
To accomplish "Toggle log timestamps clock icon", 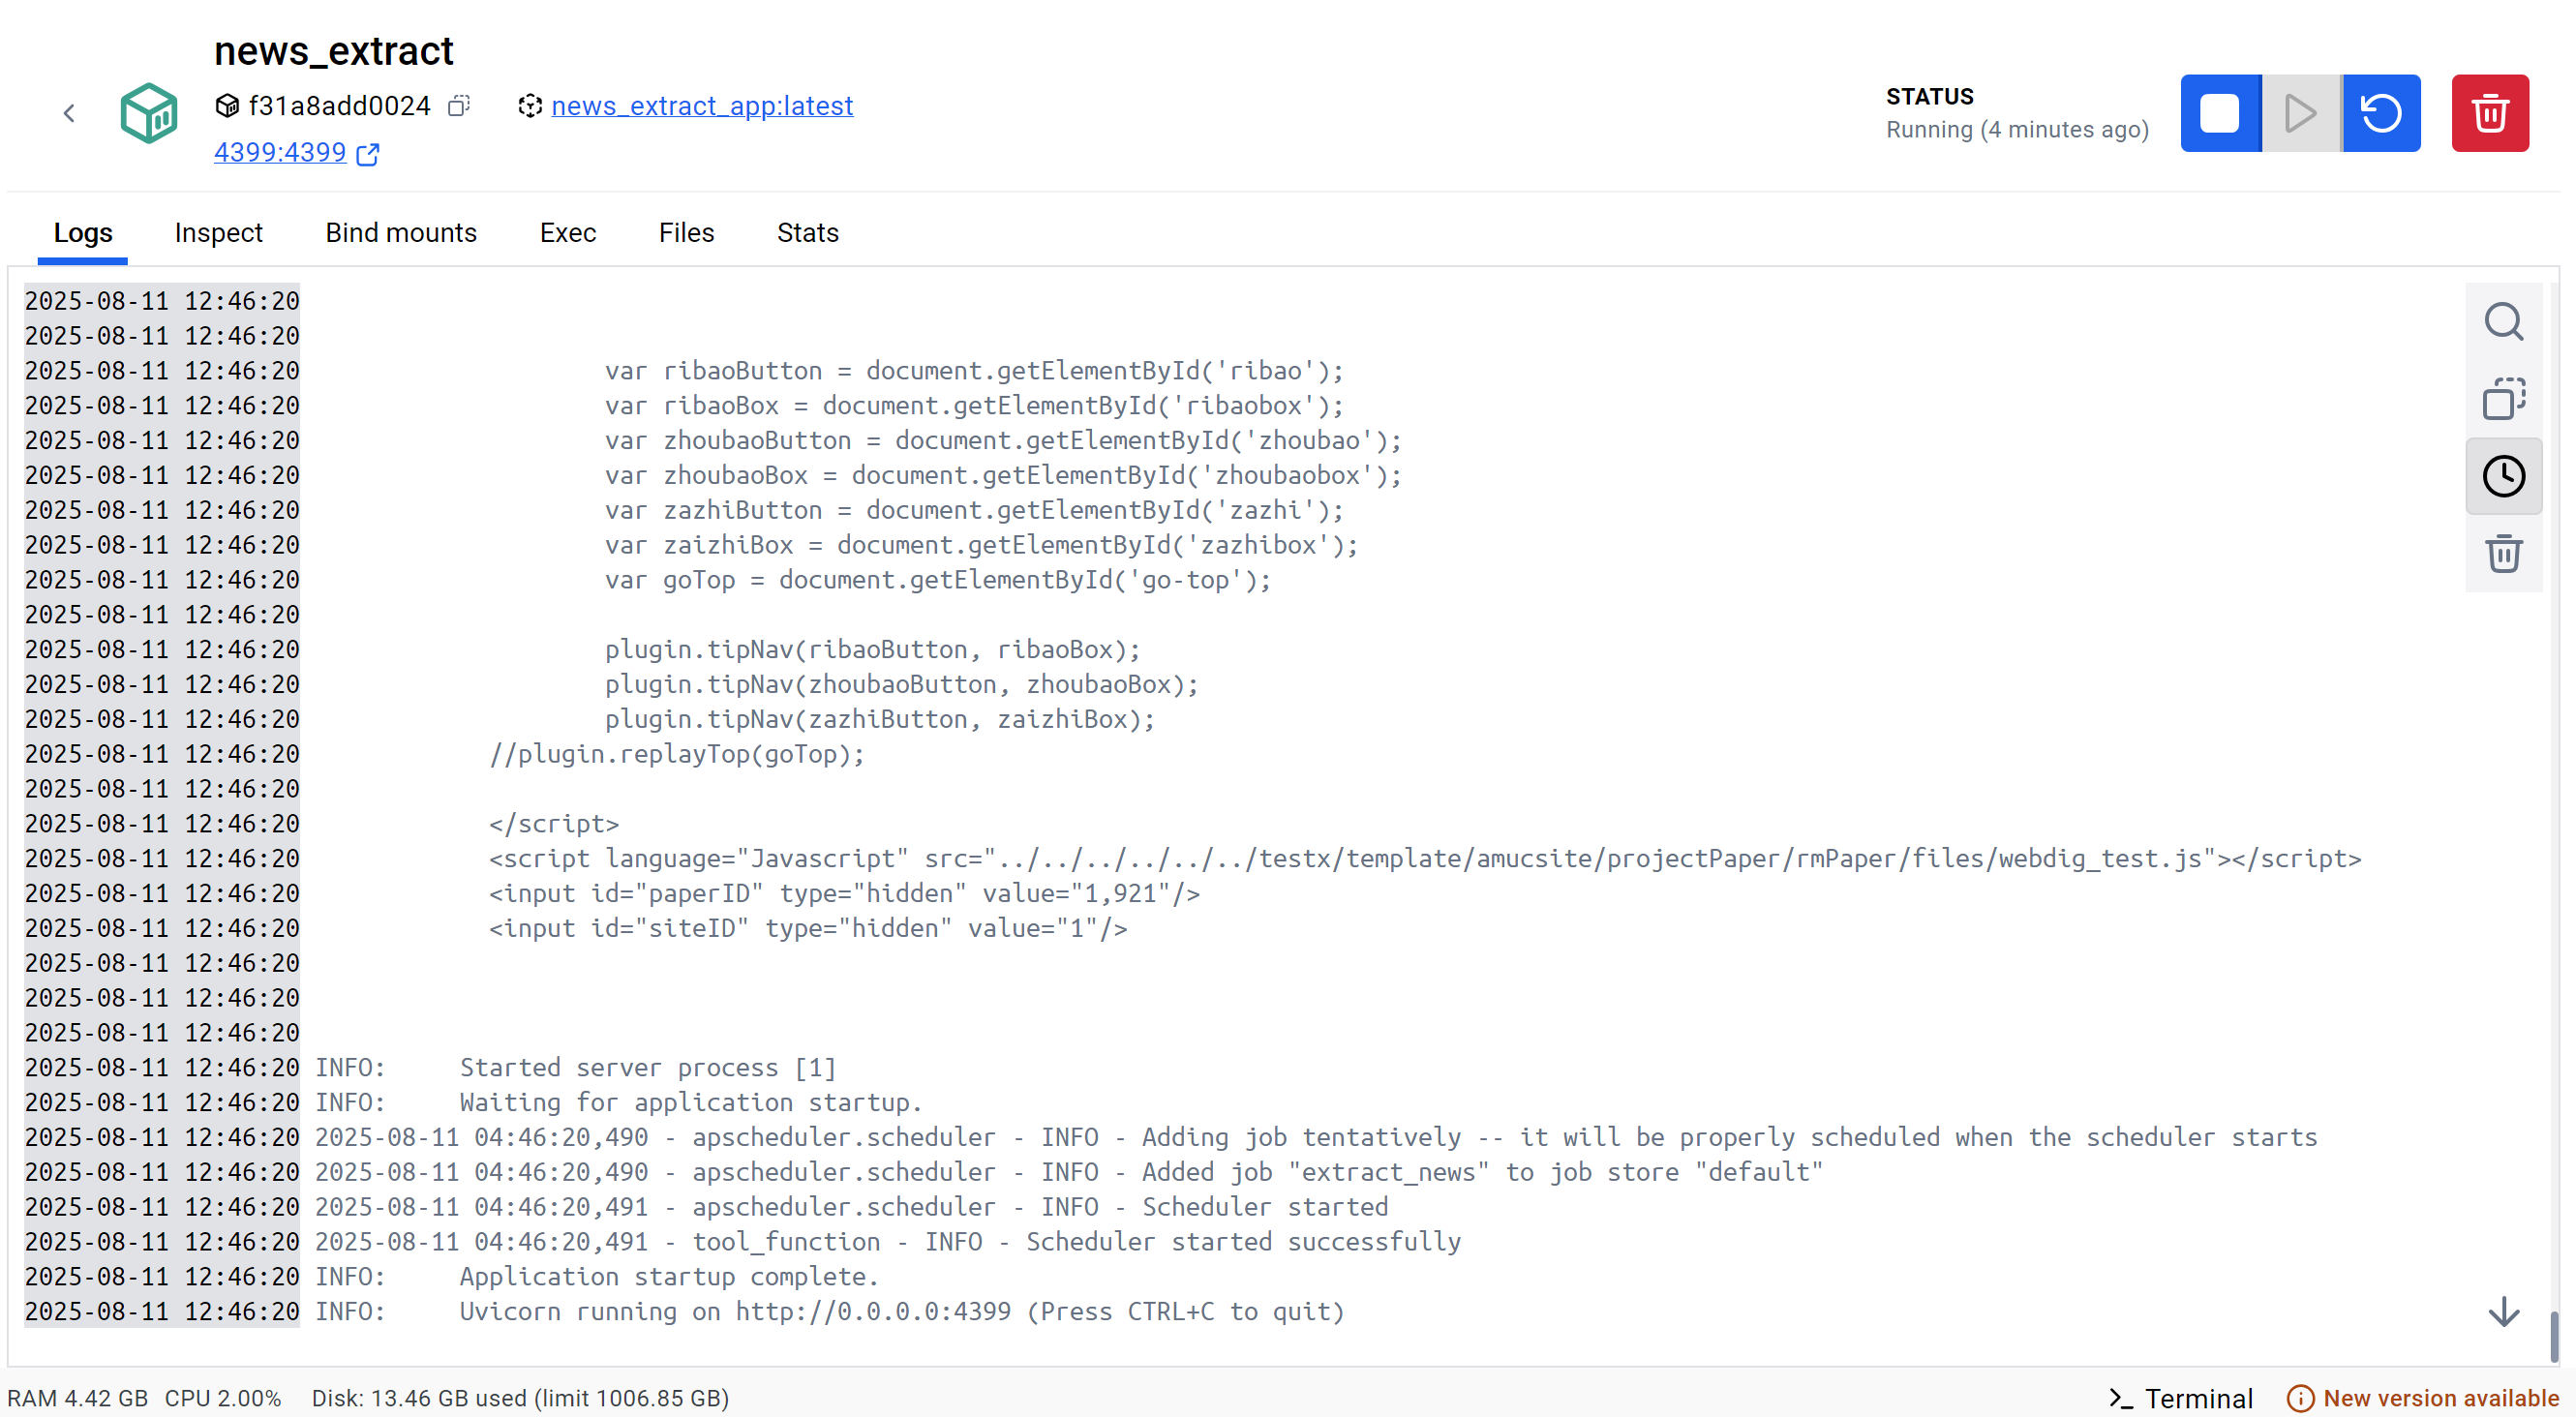I will [x=2504, y=476].
